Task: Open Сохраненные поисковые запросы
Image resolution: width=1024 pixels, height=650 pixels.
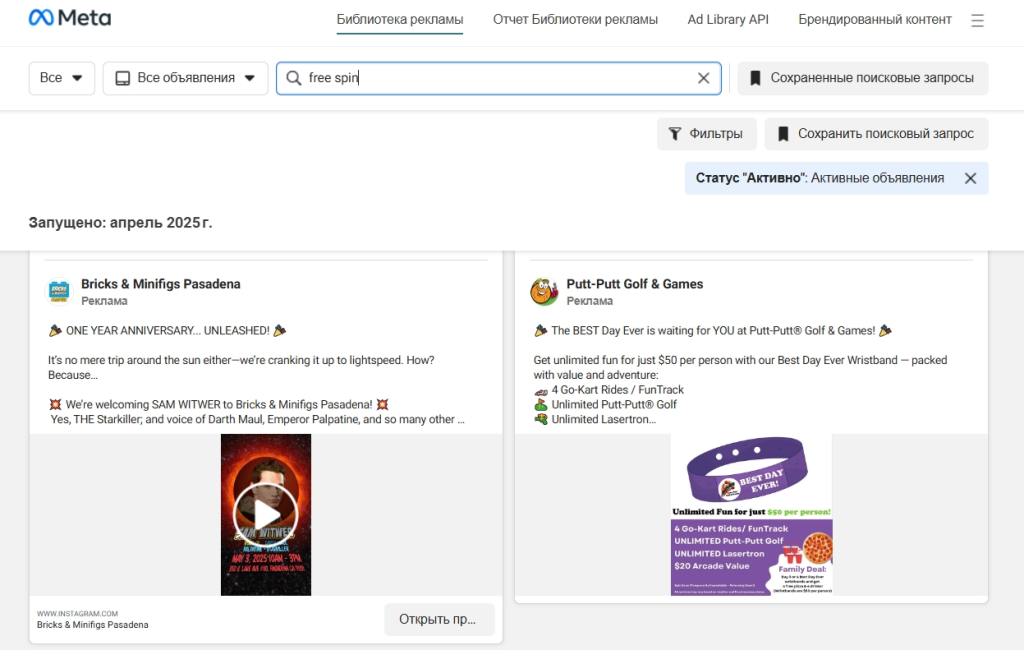Action: click(863, 78)
